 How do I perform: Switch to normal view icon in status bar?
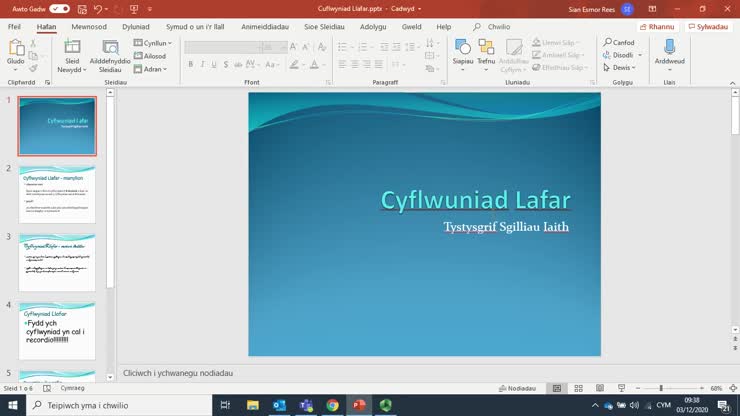pos(557,388)
